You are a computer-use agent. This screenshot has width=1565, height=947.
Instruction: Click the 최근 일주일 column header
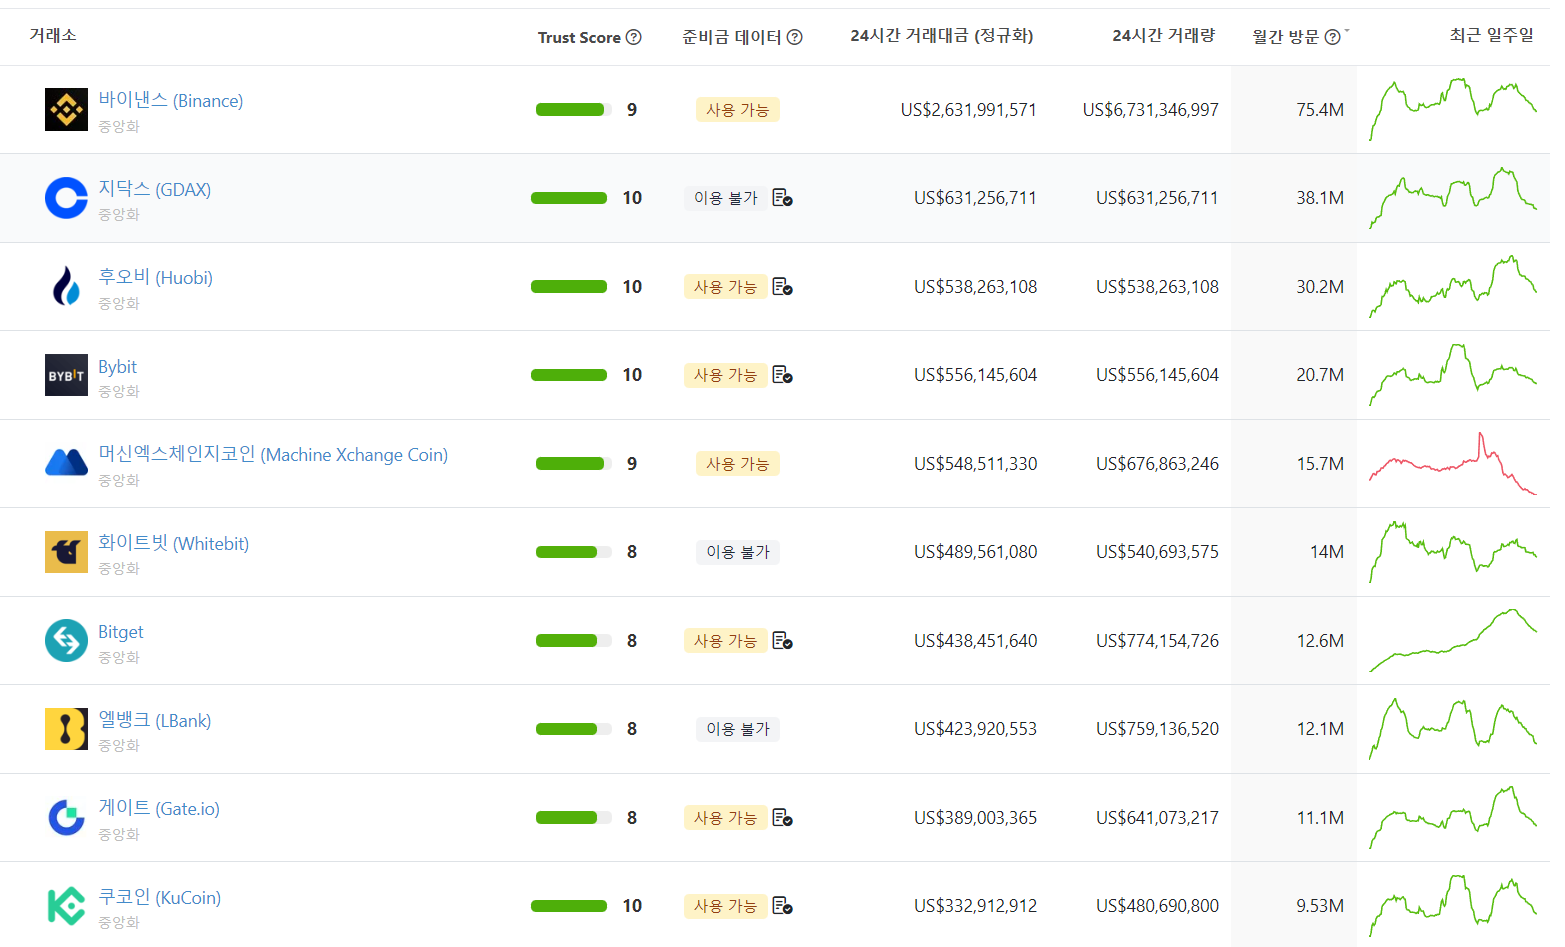[1492, 35]
